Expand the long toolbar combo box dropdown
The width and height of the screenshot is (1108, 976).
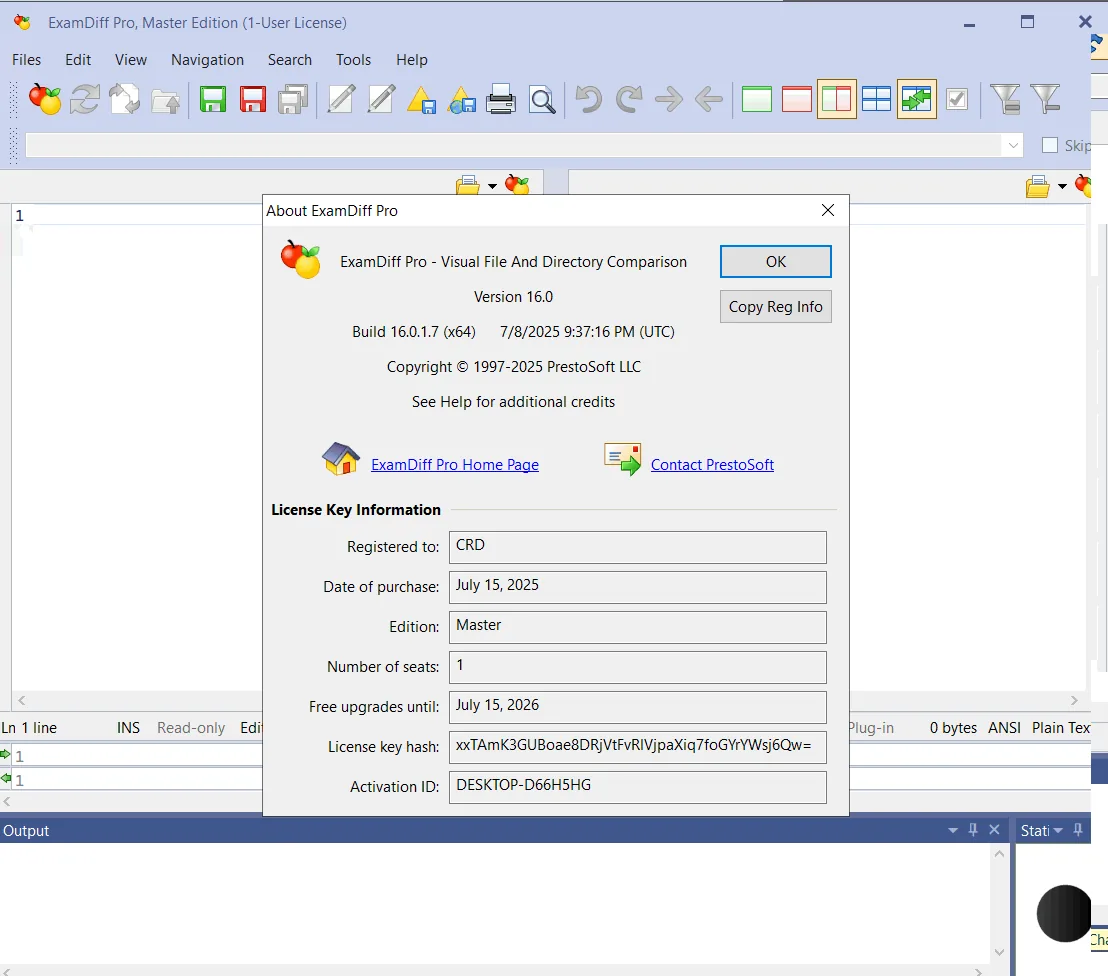click(1013, 146)
